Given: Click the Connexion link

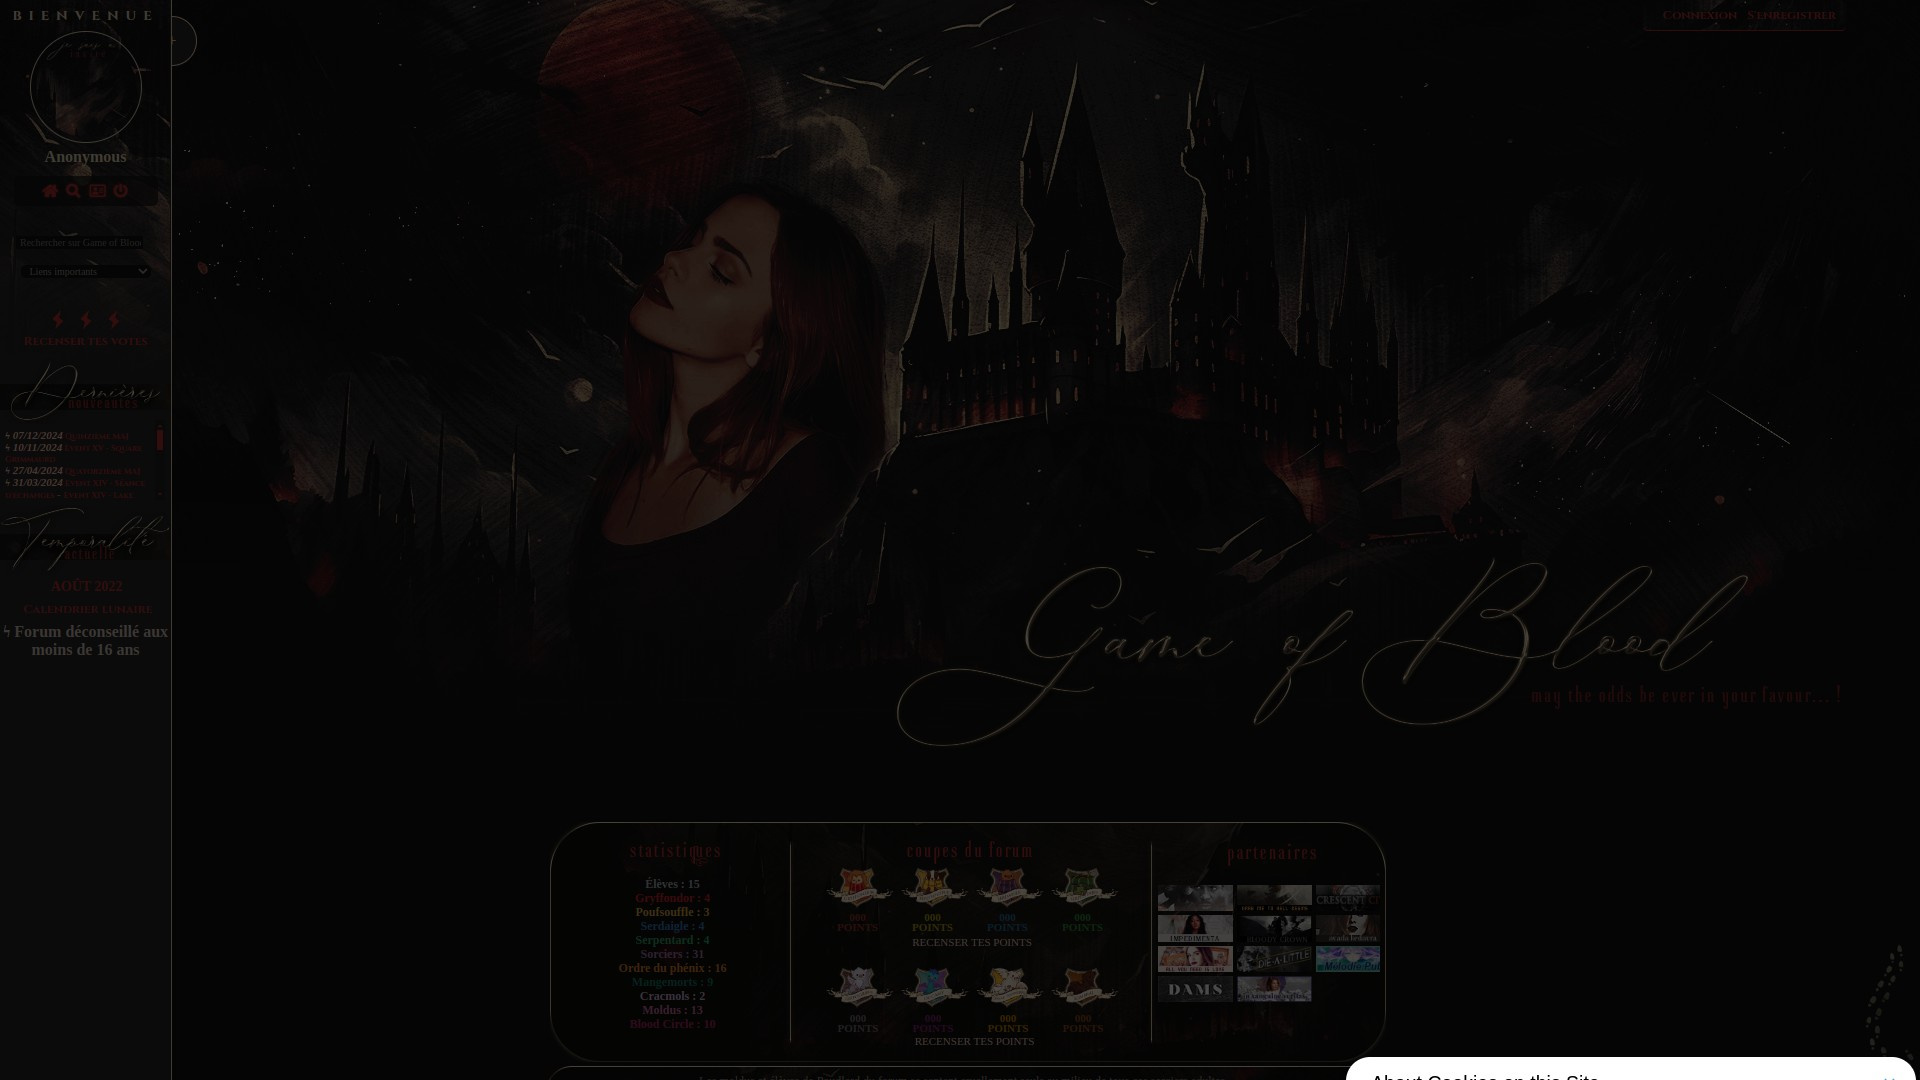Looking at the screenshot, I should (1699, 15).
